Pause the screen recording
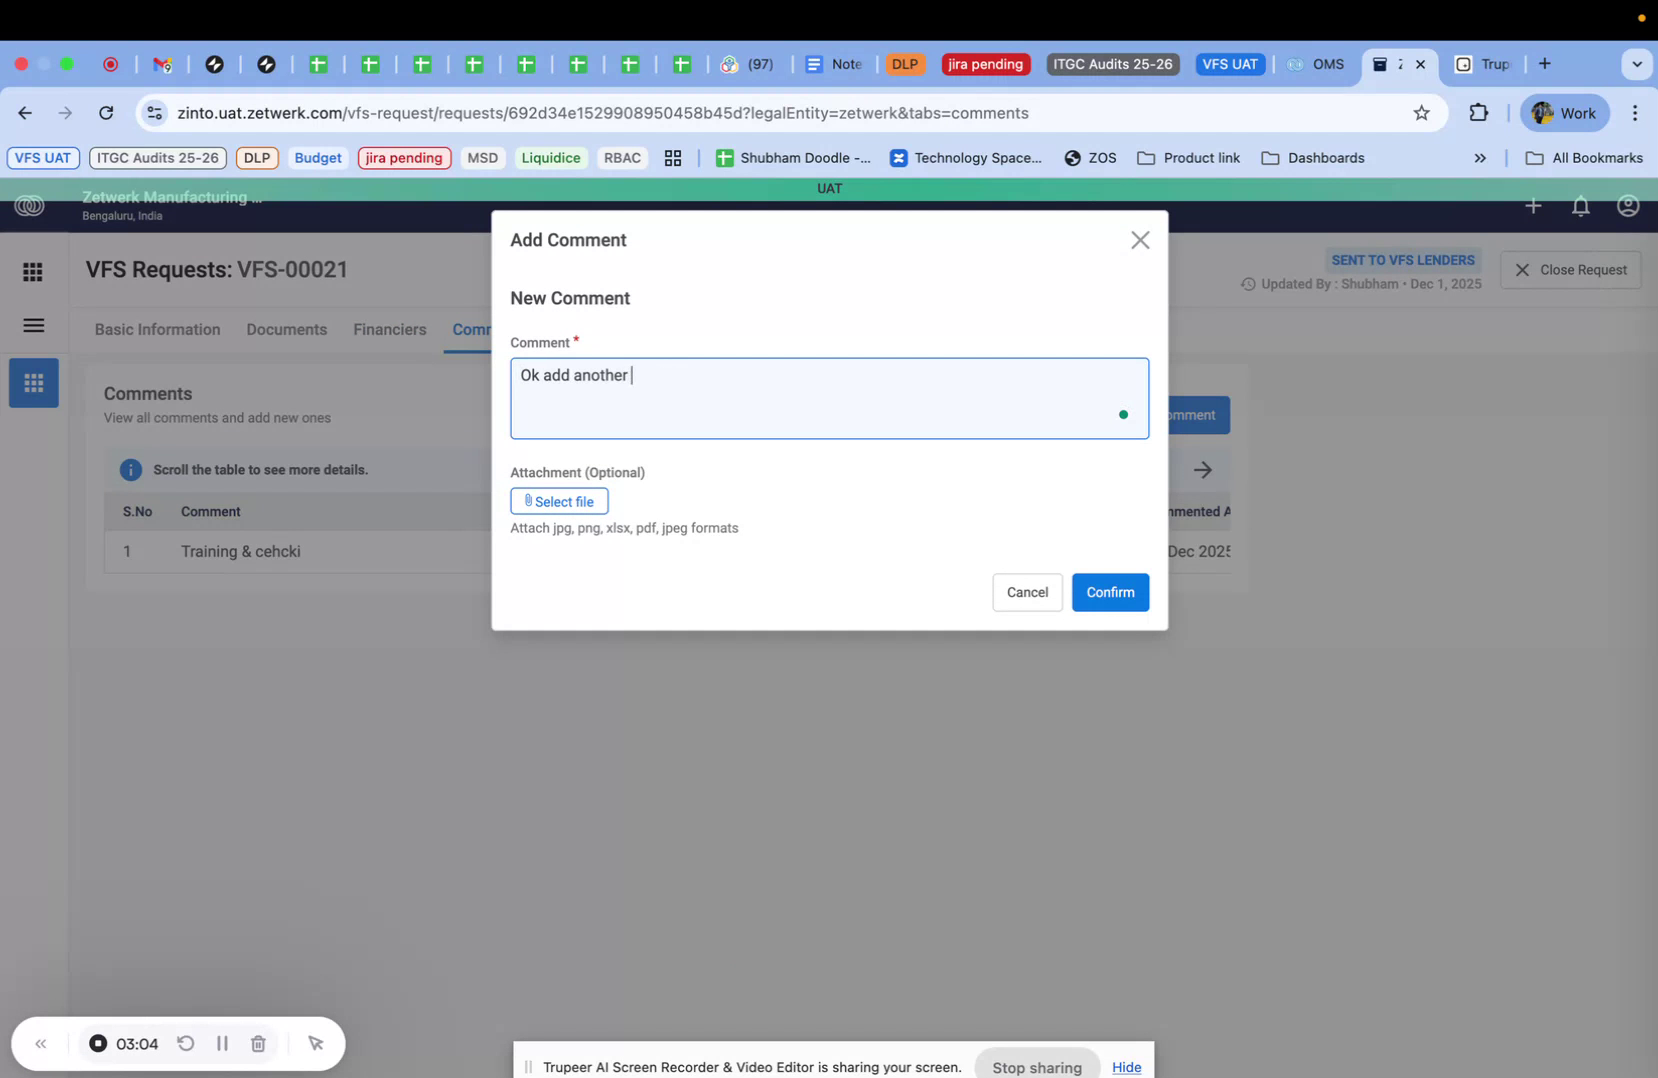 222,1043
